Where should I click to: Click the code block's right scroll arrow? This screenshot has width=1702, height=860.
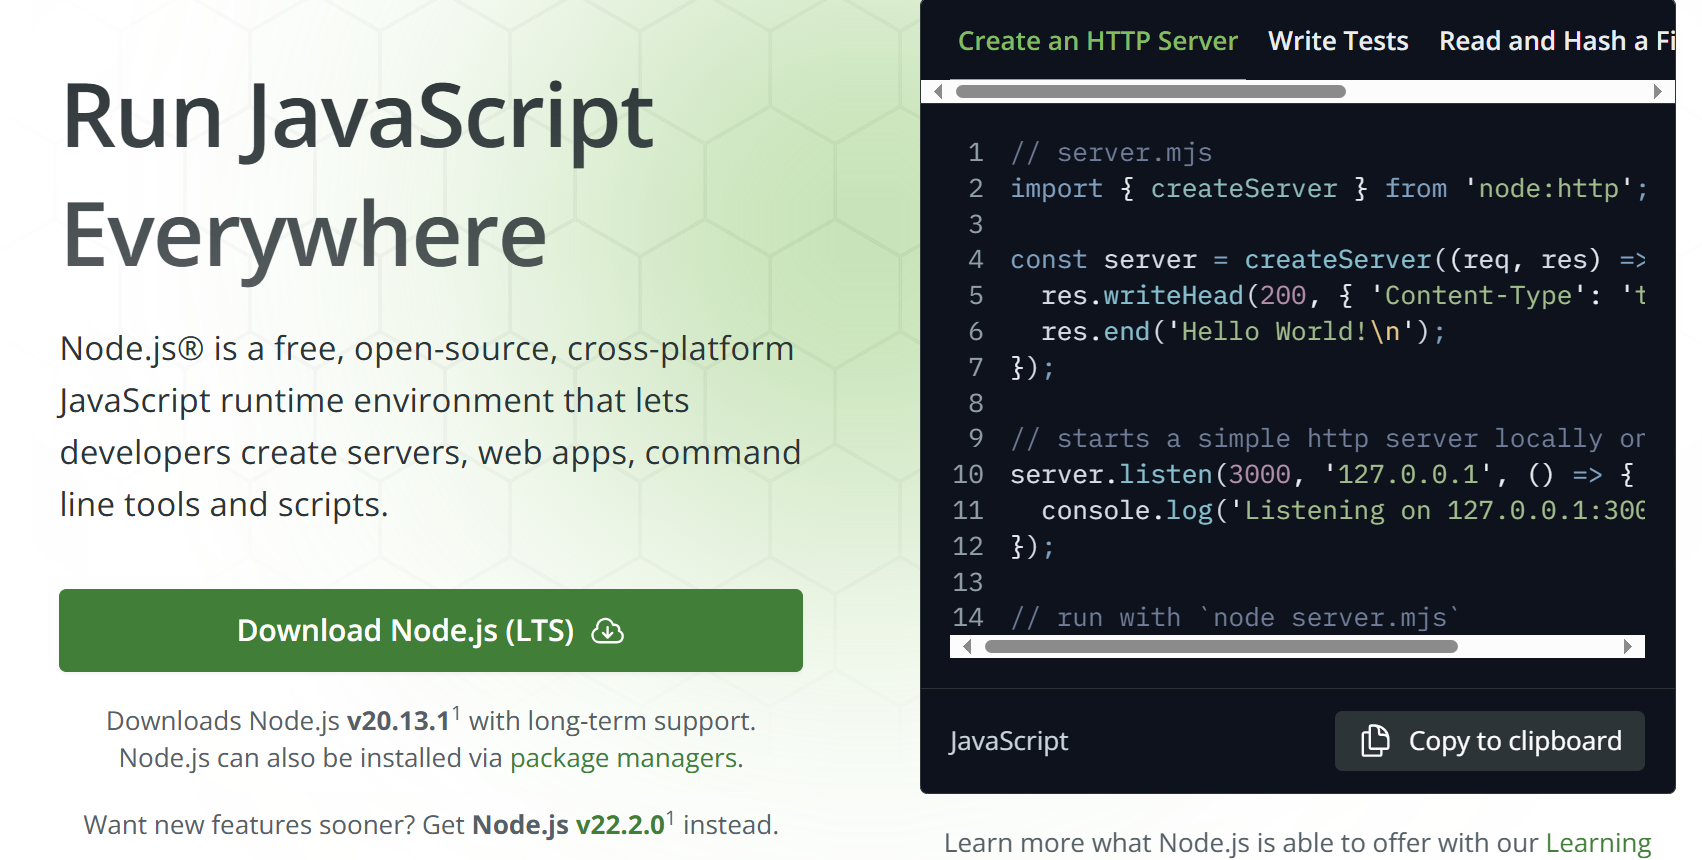tap(1628, 647)
